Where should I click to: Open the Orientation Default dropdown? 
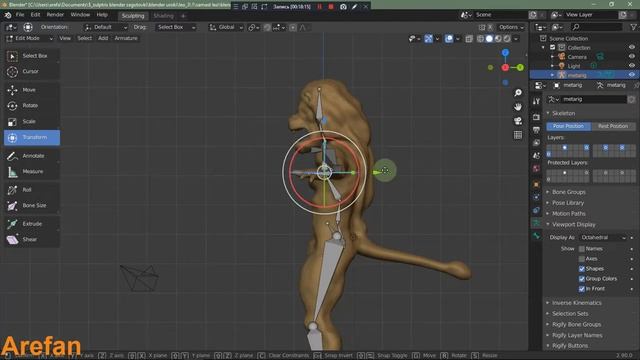(x=106, y=27)
